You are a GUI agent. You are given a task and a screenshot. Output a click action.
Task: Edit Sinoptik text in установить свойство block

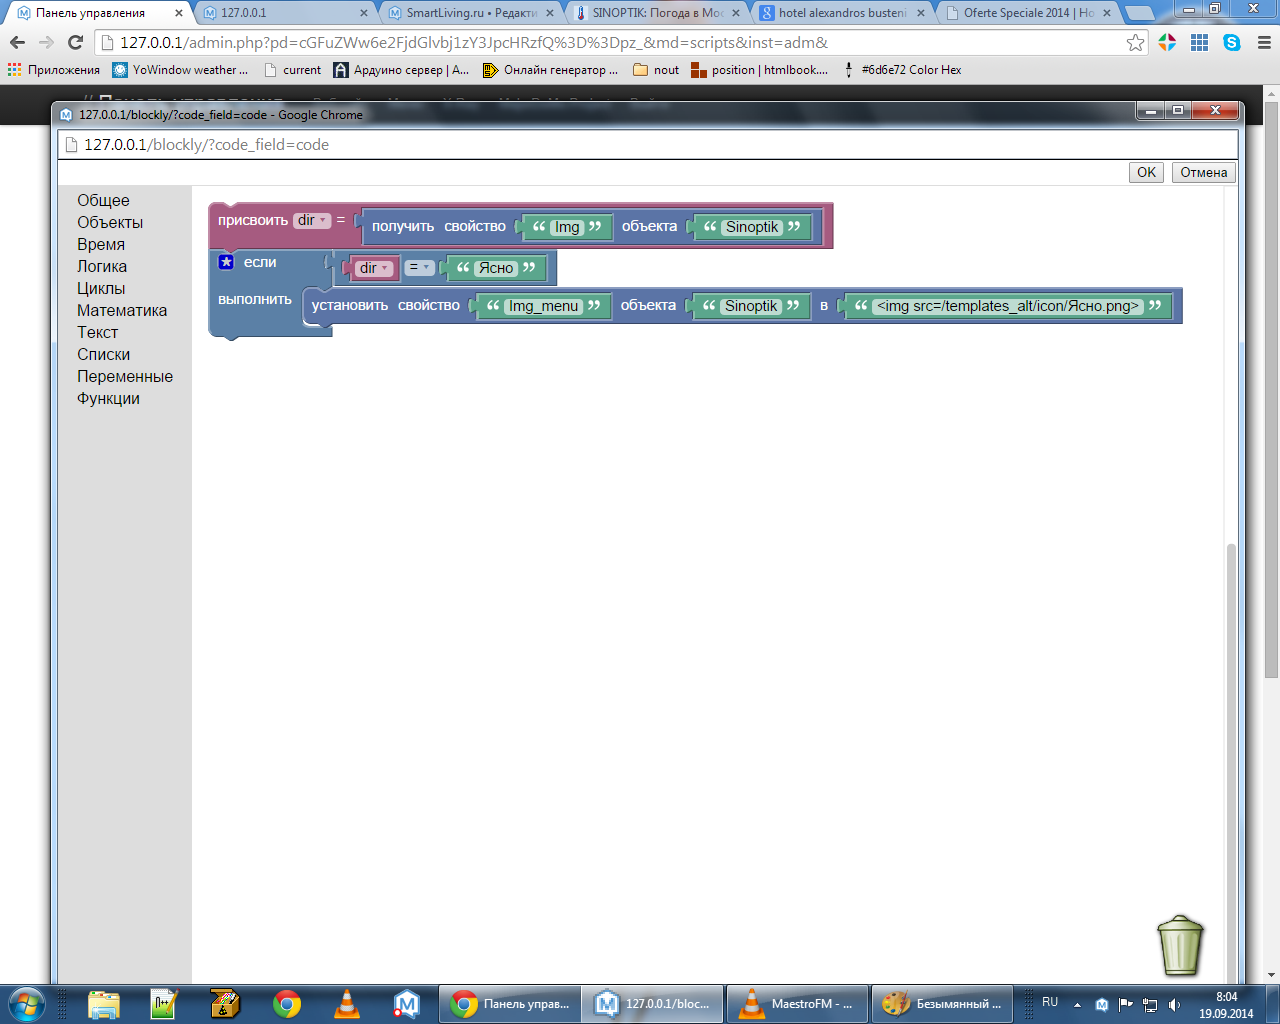[x=751, y=306]
